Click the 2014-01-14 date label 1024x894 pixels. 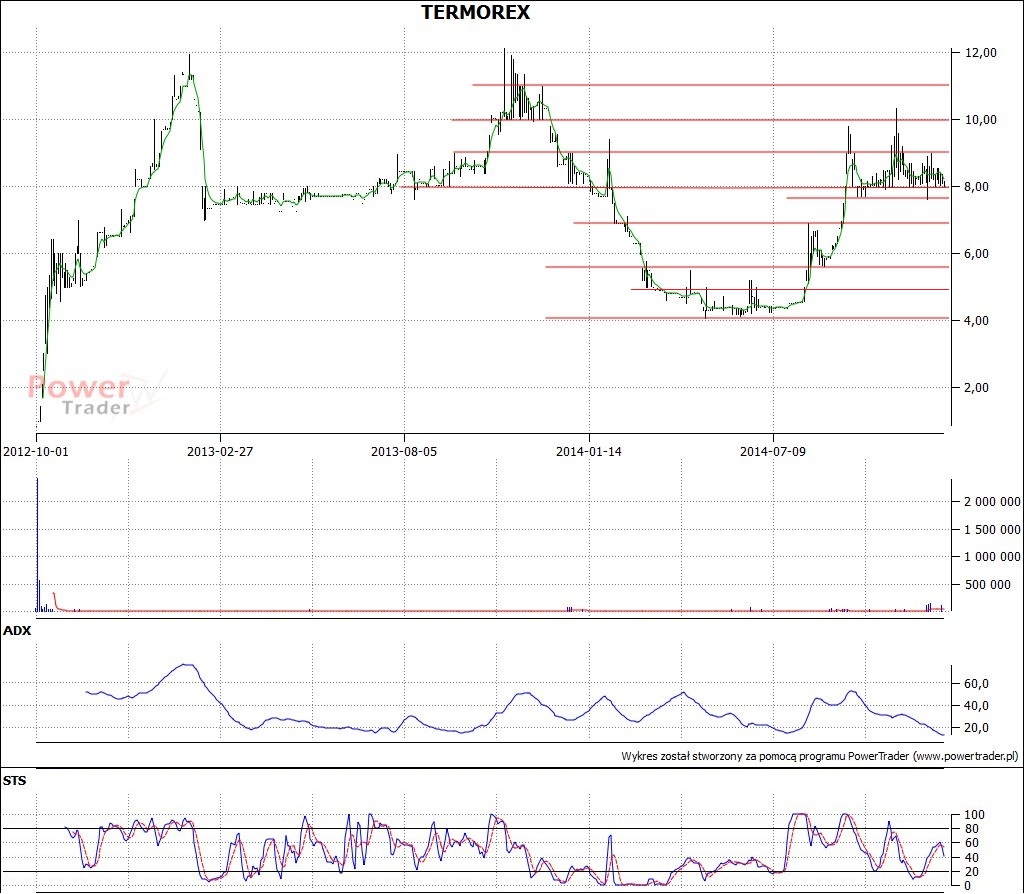tap(589, 451)
